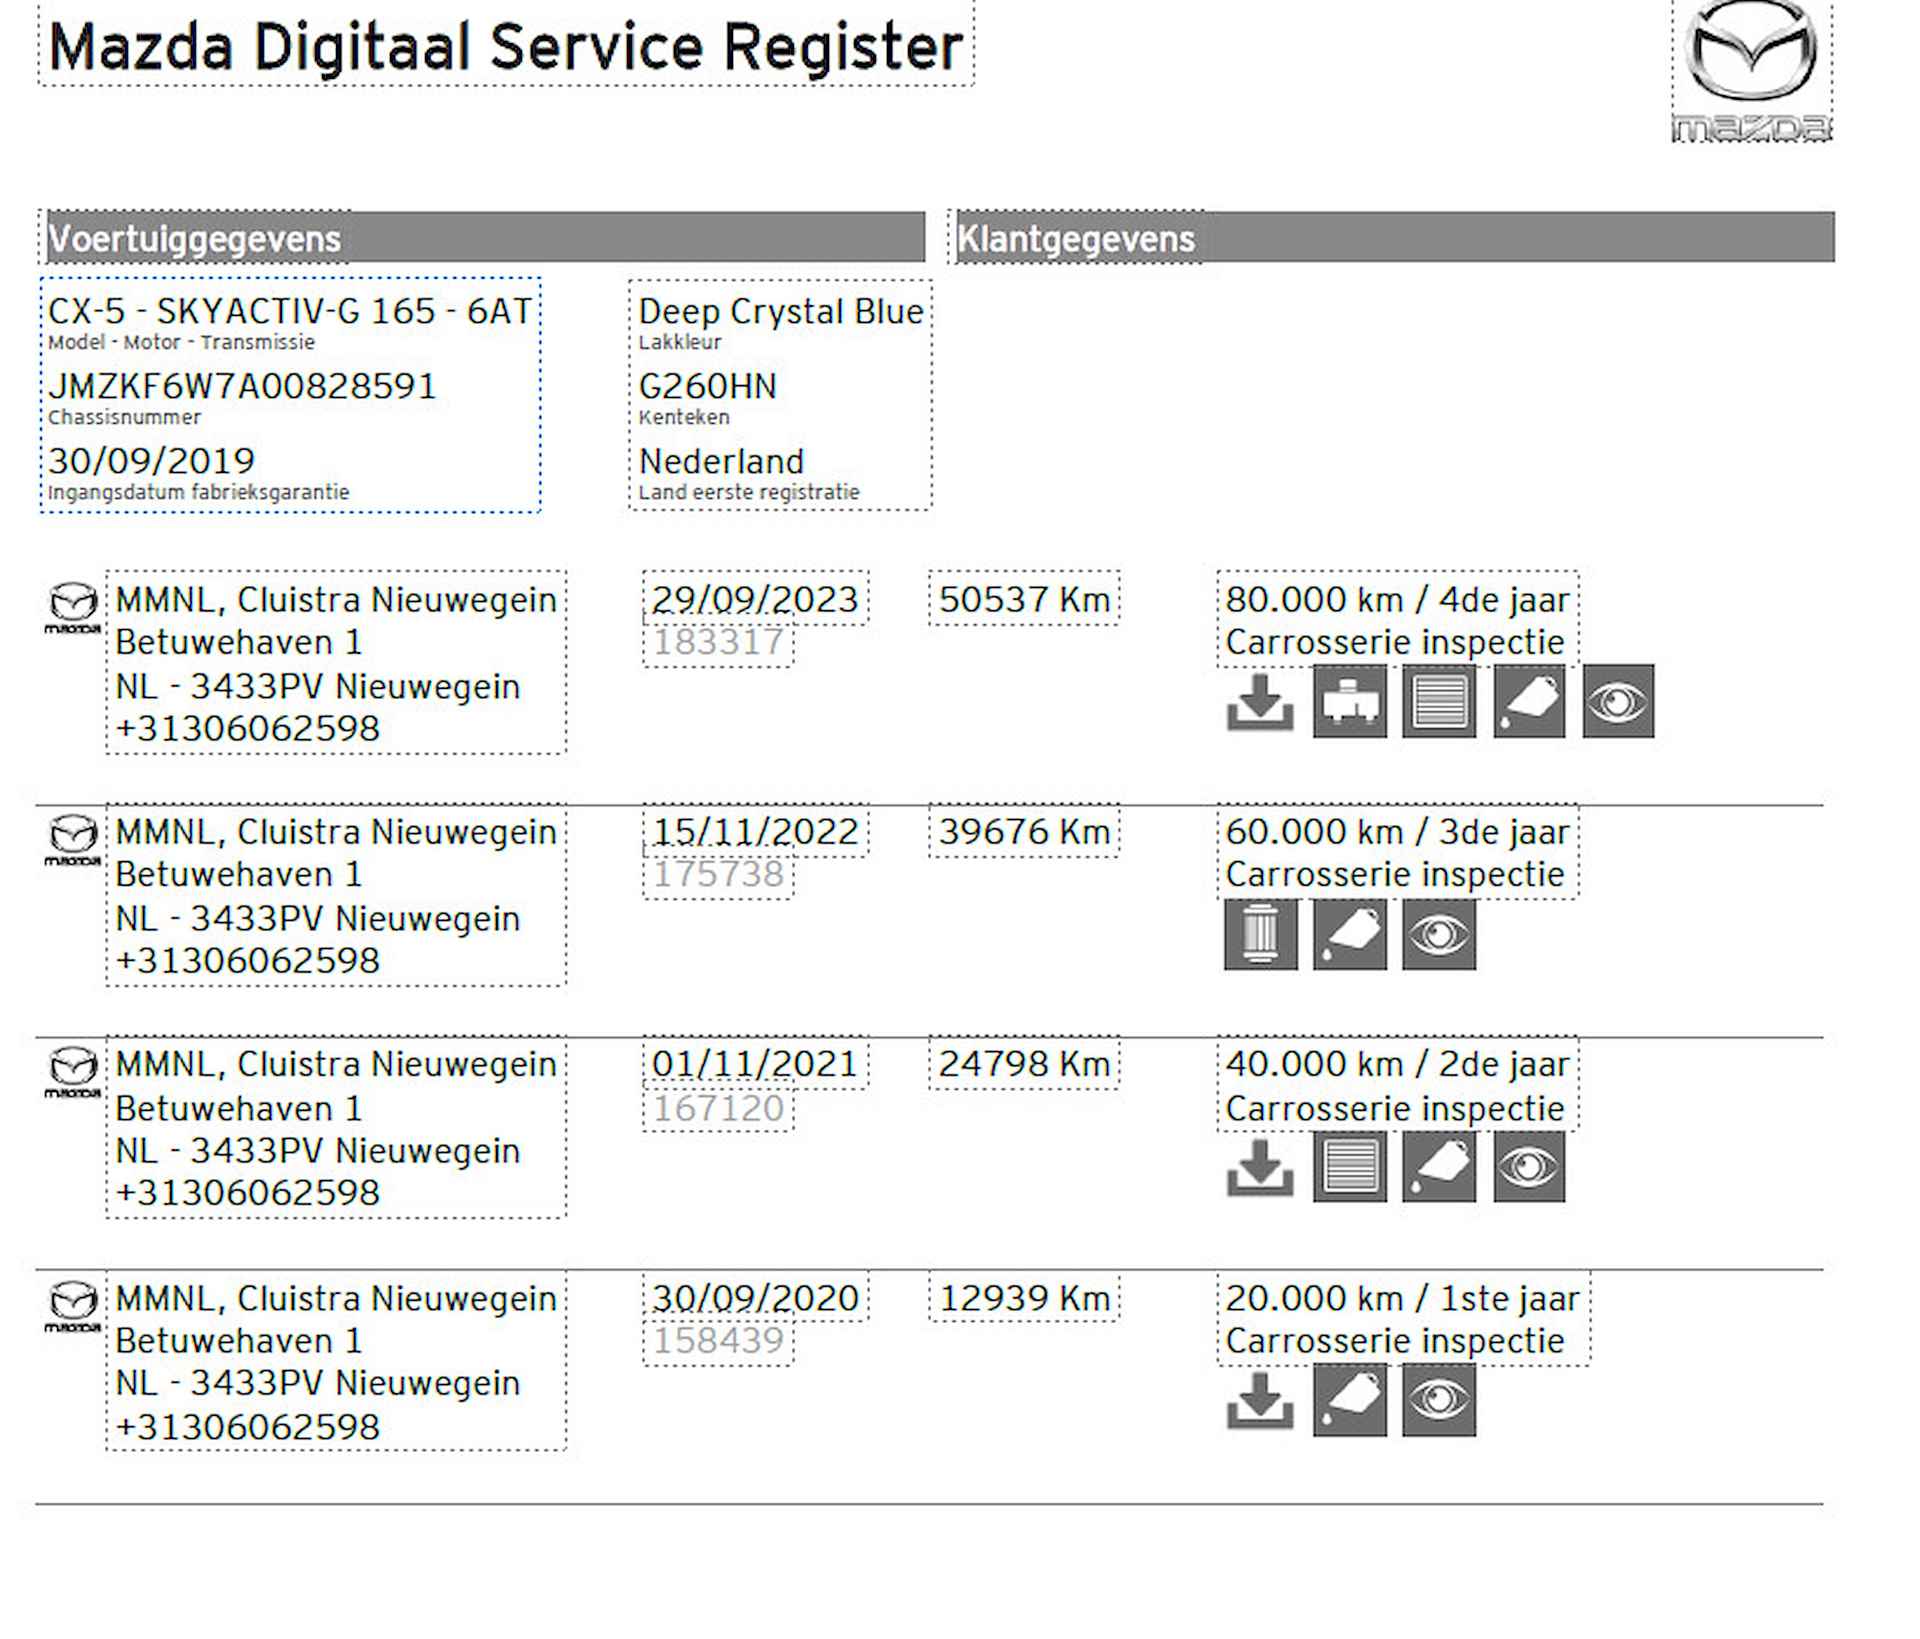The image size is (1920, 1639).
Task: Click the service date 01/11/2021
Action: click(755, 1064)
